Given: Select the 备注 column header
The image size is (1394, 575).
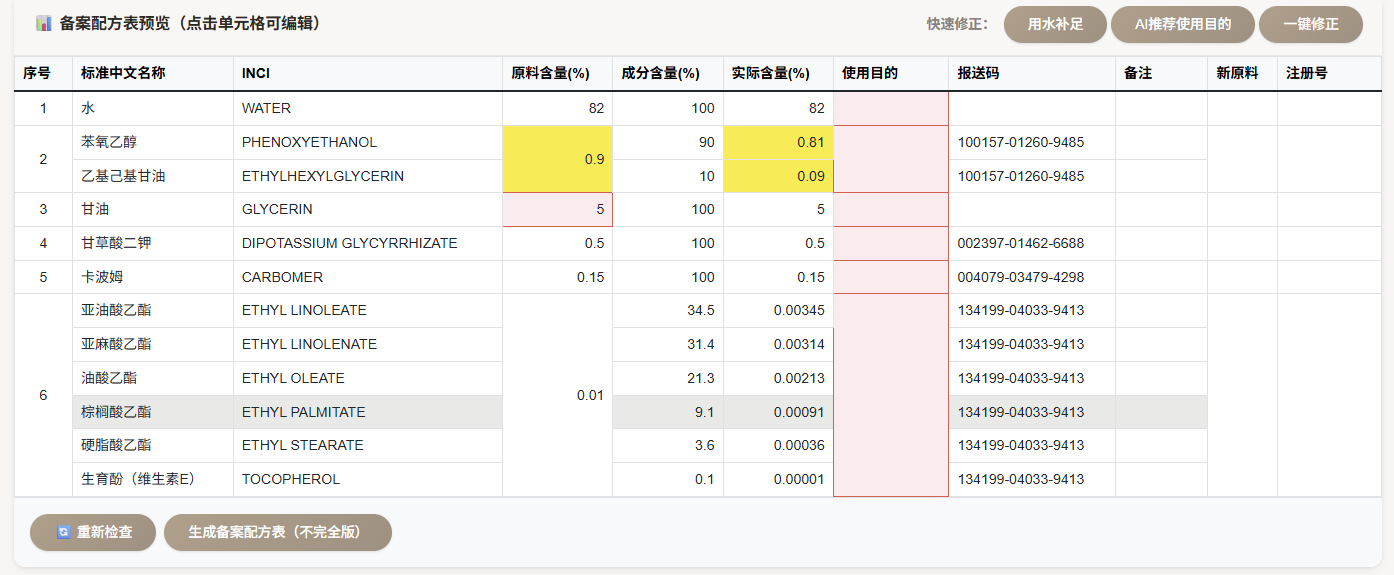Looking at the screenshot, I should (1161, 74).
